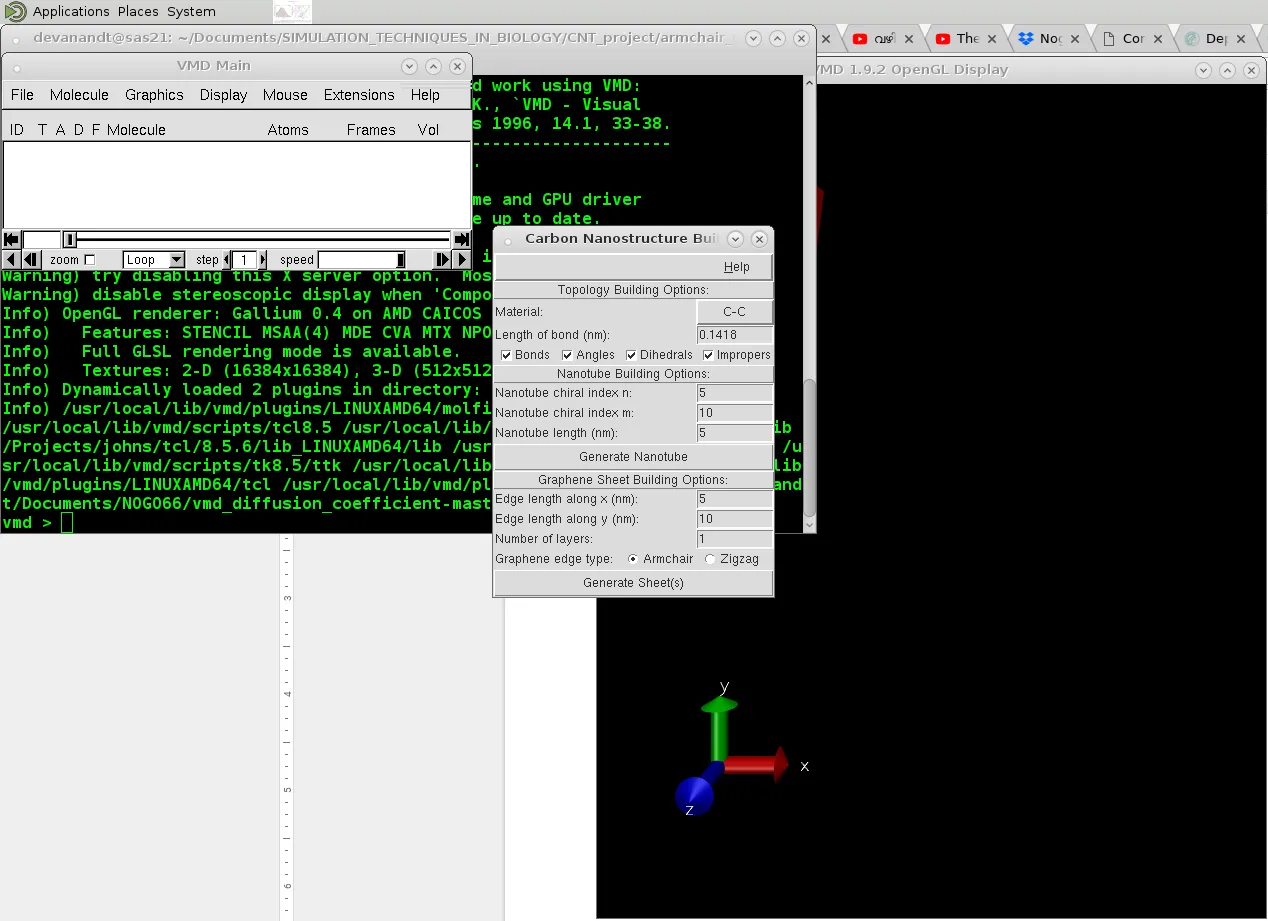
Task: Open the C-C material dropdown
Action: pos(734,312)
